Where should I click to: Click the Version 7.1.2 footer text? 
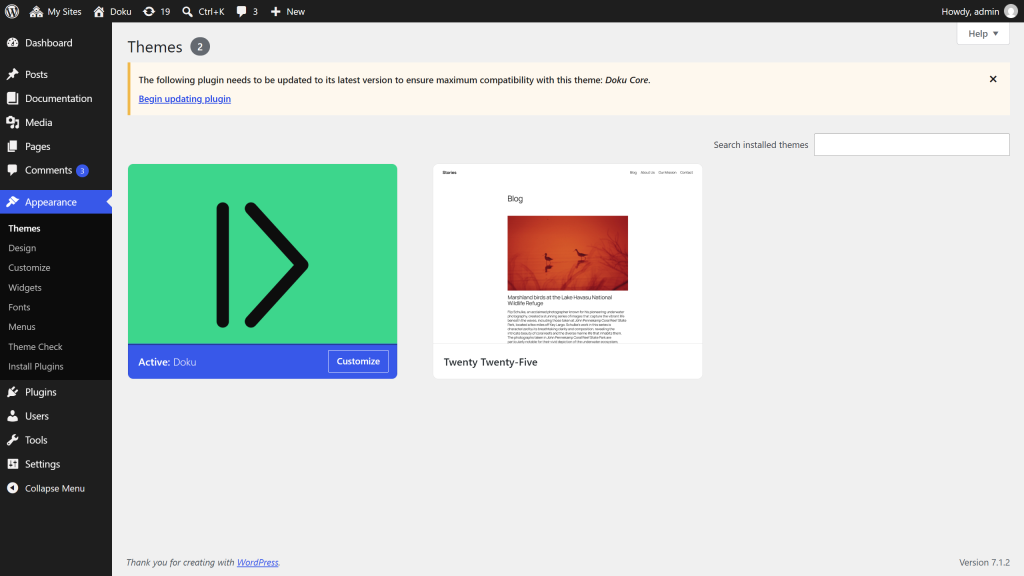pyautogui.click(x=984, y=562)
